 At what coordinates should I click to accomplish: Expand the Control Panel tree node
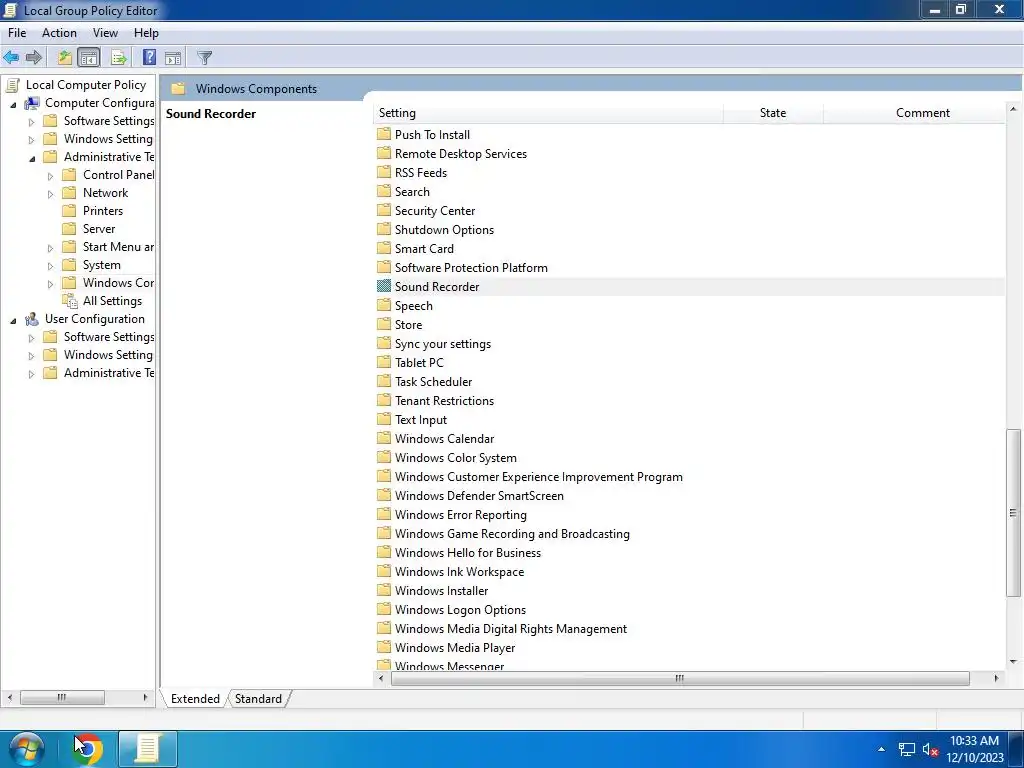pos(50,176)
